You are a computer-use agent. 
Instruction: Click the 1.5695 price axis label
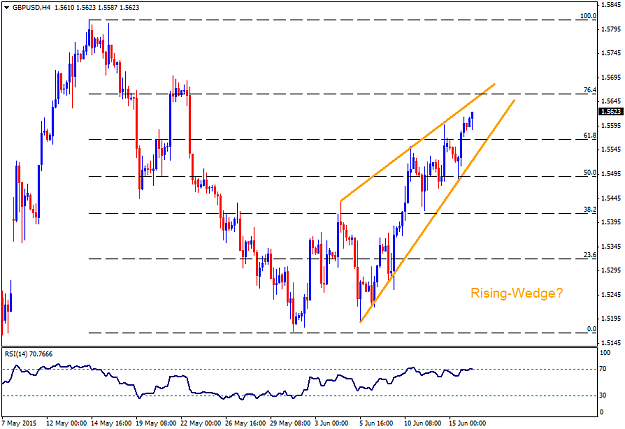pyautogui.click(x=612, y=77)
